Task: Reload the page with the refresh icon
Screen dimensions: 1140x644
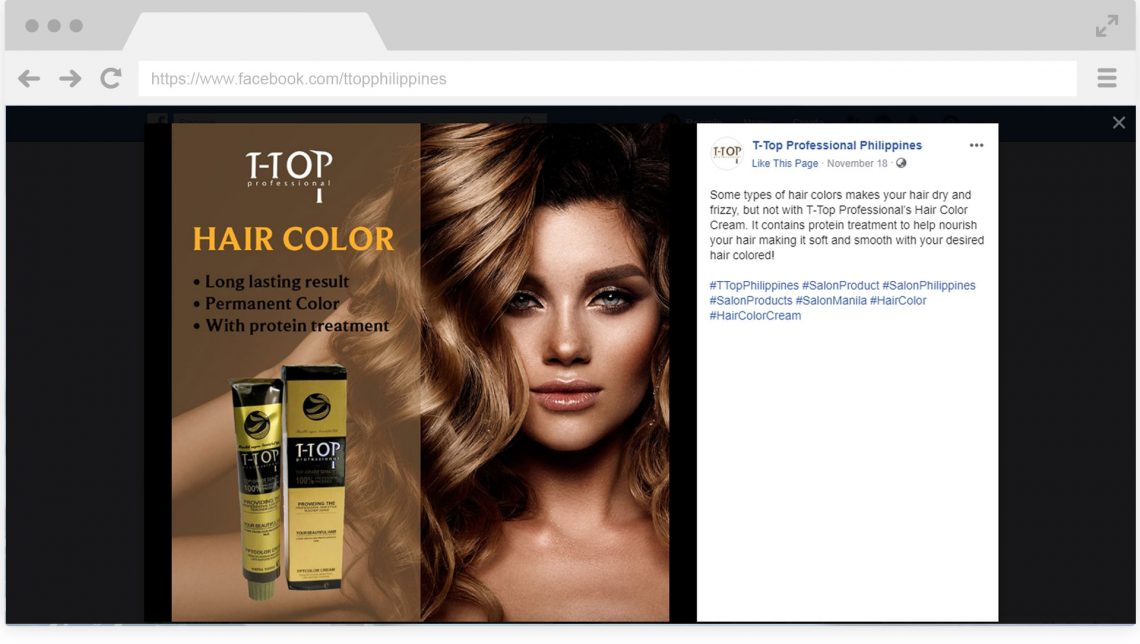Action: click(111, 79)
